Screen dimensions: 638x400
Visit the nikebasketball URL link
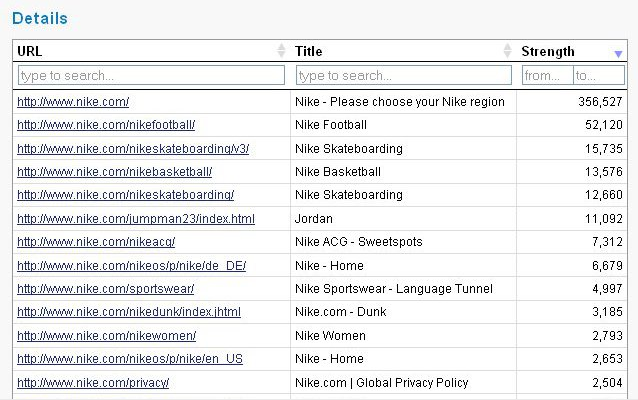[x=115, y=172]
